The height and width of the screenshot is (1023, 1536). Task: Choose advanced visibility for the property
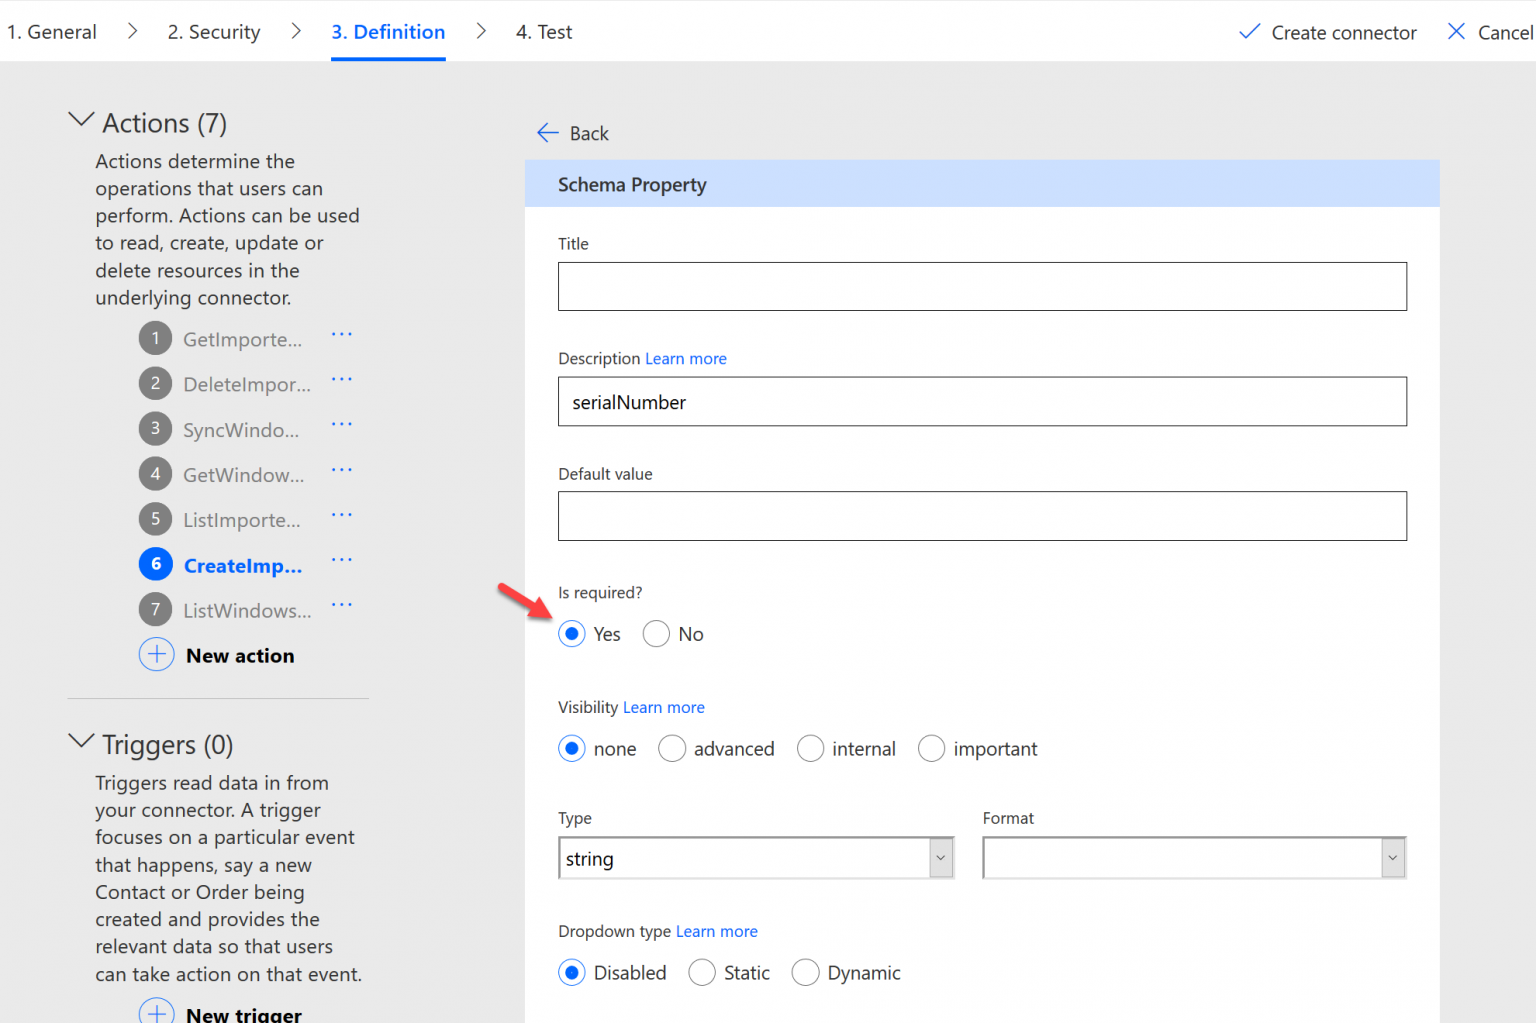tap(672, 748)
